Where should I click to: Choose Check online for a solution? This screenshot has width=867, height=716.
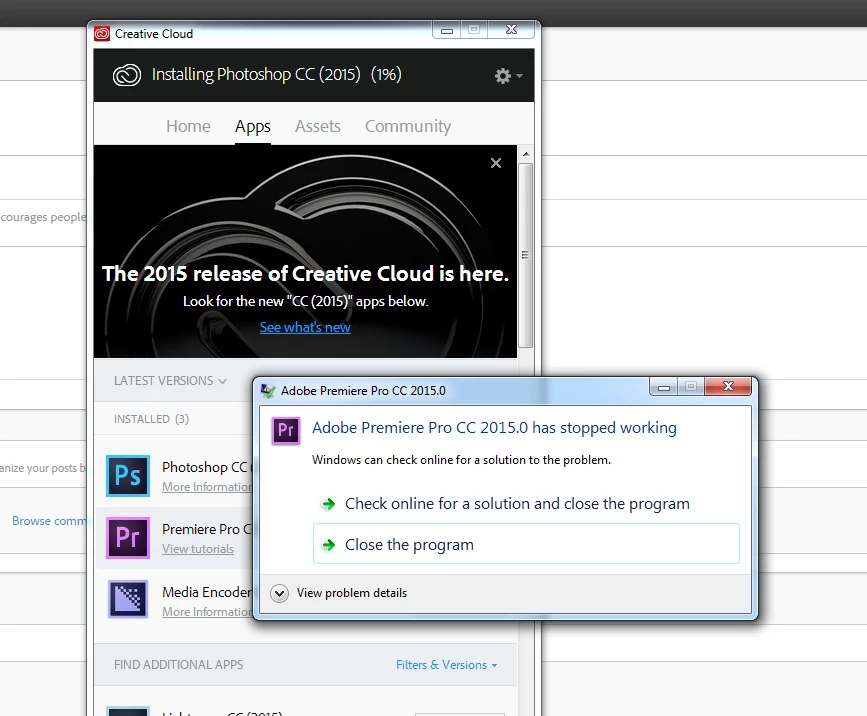517,504
